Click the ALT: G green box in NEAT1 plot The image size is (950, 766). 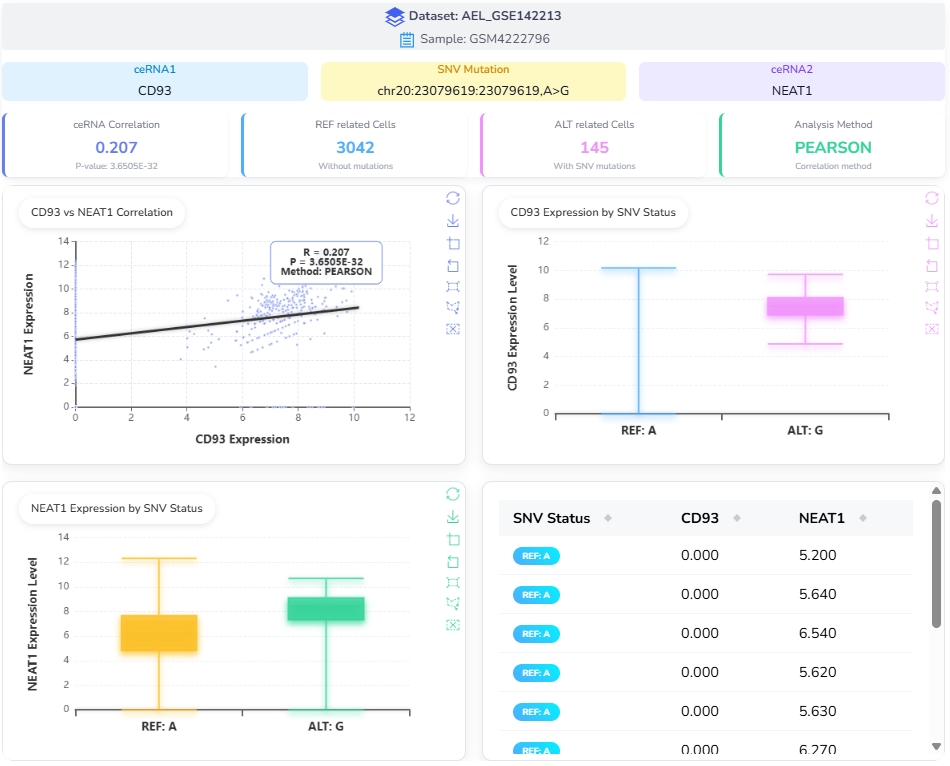pyautogui.click(x=326, y=609)
